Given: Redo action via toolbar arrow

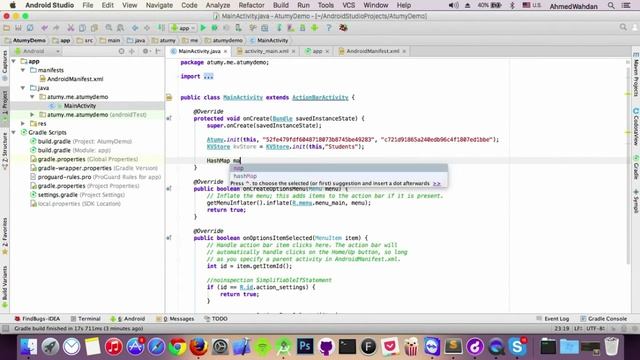Looking at the screenshot, I should (x=56, y=28).
